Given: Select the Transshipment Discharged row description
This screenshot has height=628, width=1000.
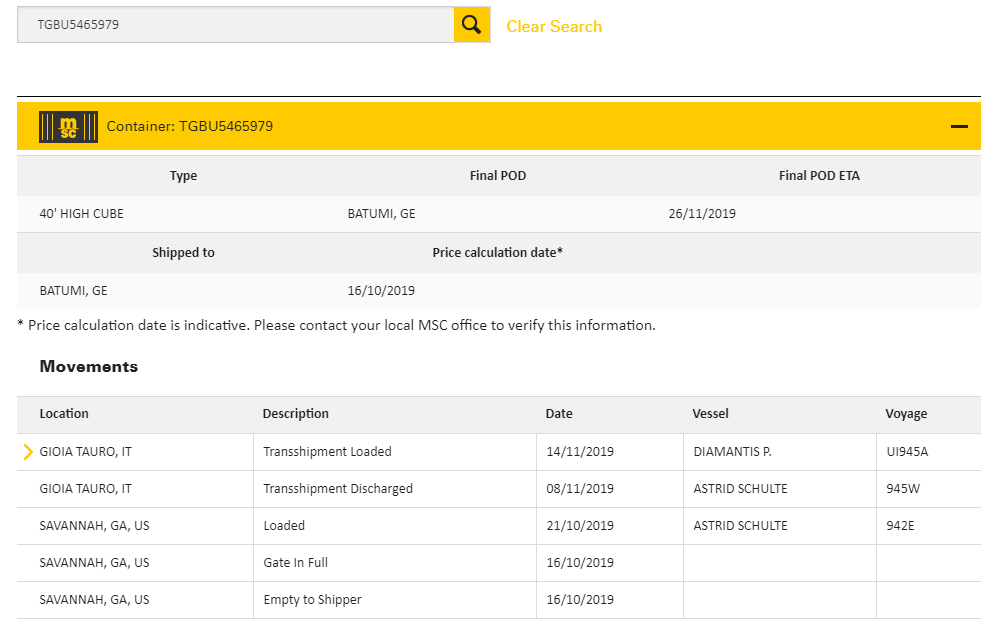Looking at the screenshot, I should 337,489.
